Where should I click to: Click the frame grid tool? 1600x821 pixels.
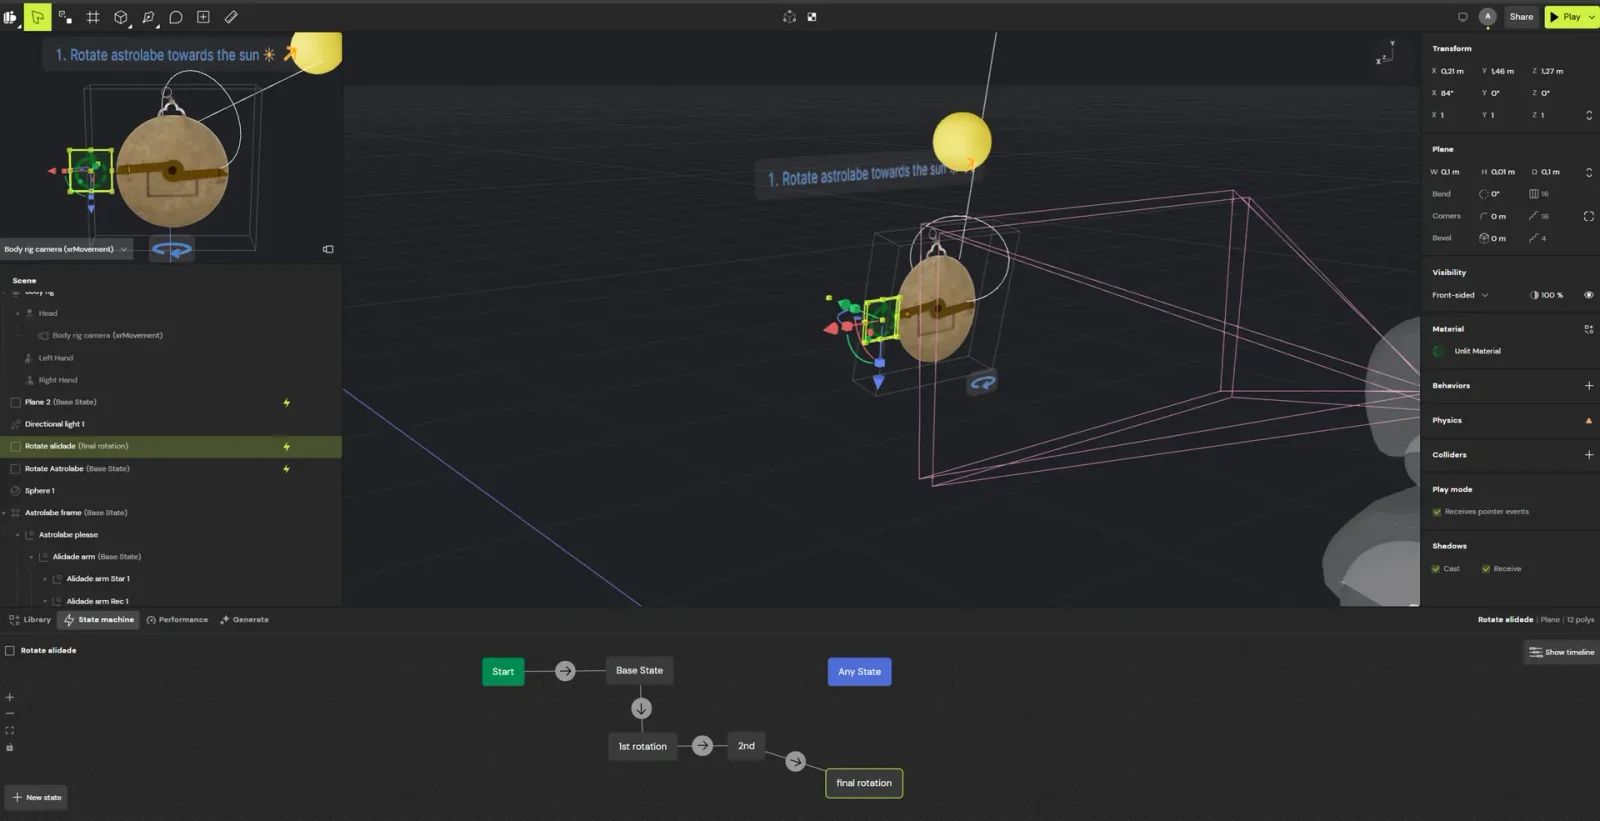(x=93, y=17)
